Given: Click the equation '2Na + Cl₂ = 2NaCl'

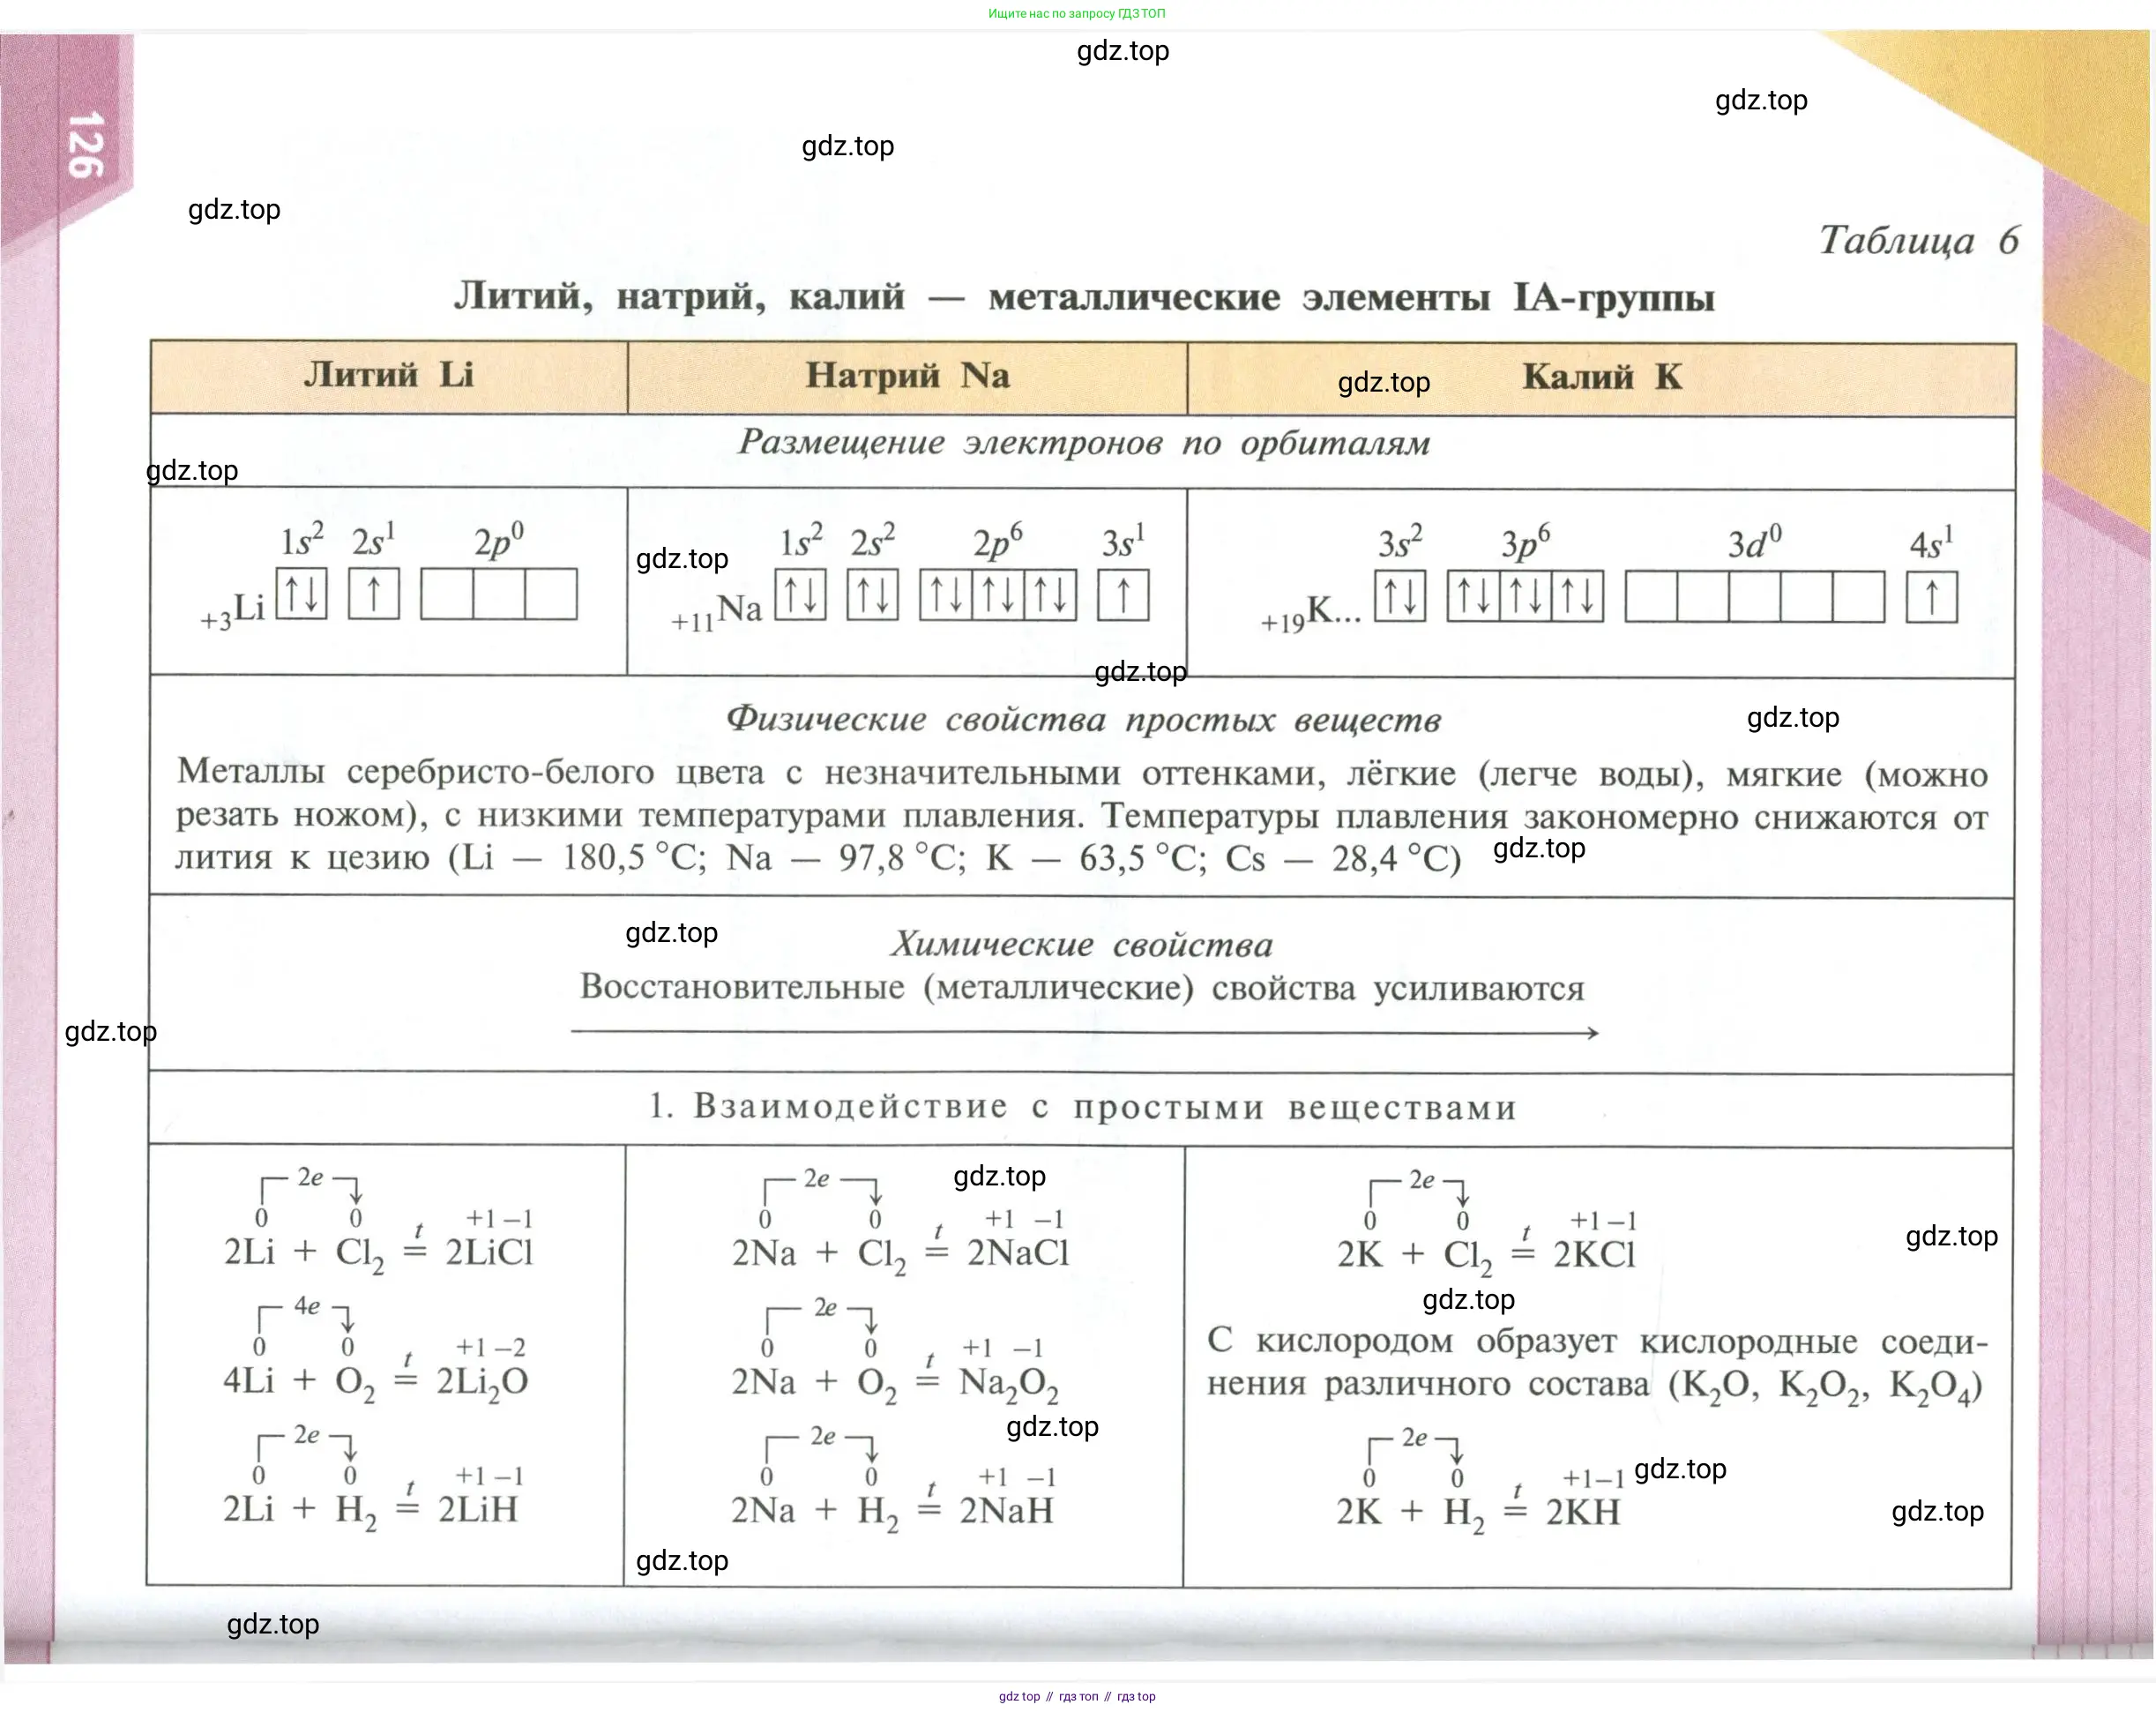Looking at the screenshot, I should pos(900,1255).
